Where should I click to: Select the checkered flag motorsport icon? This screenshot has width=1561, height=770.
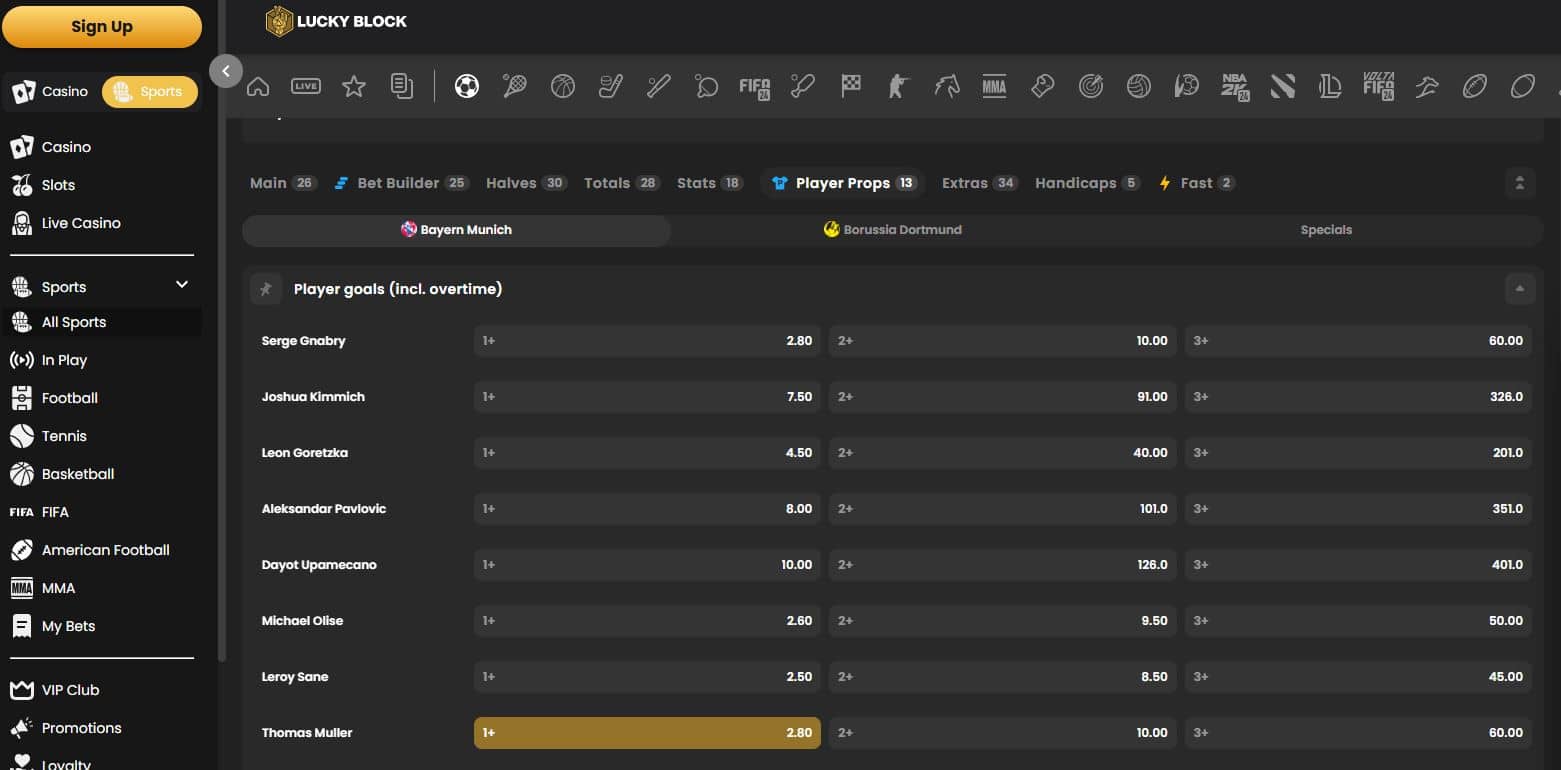click(851, 87)
